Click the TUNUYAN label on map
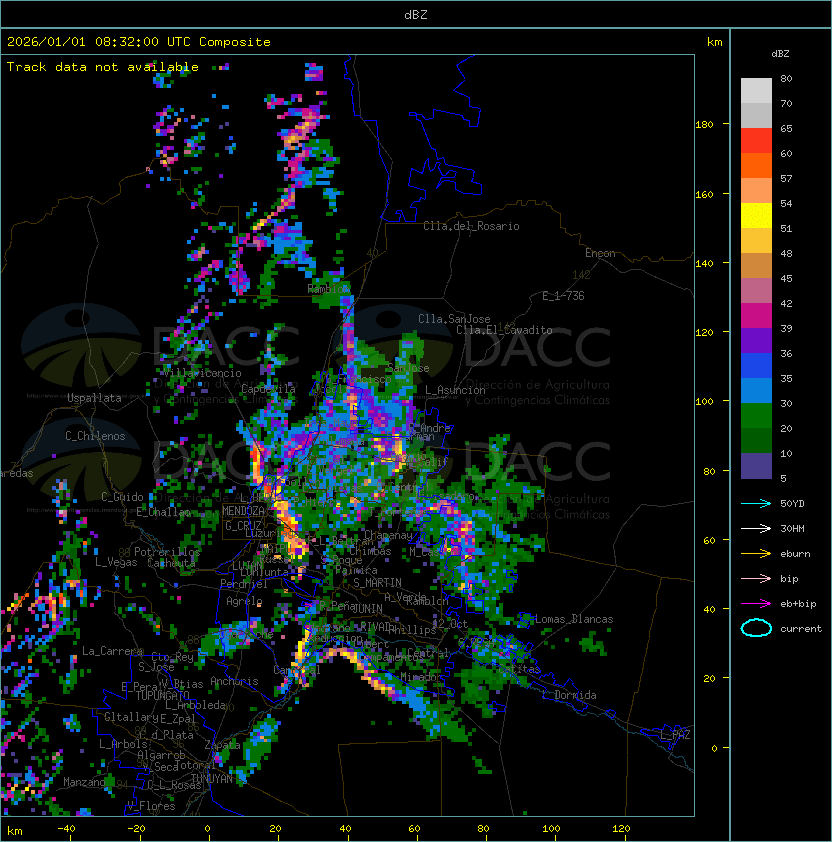 [x=212, y=779]
